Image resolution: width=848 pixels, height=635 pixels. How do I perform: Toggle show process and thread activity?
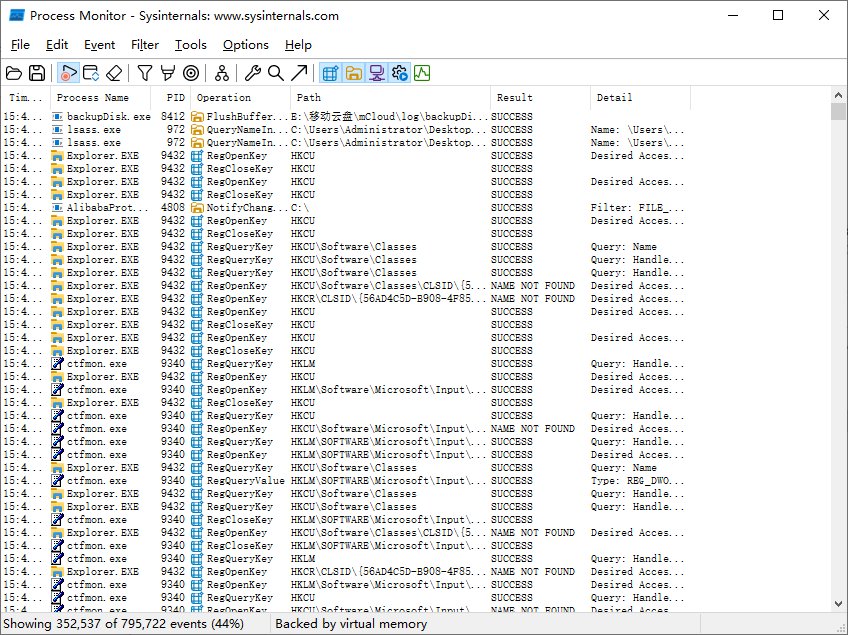pos(400,73)
